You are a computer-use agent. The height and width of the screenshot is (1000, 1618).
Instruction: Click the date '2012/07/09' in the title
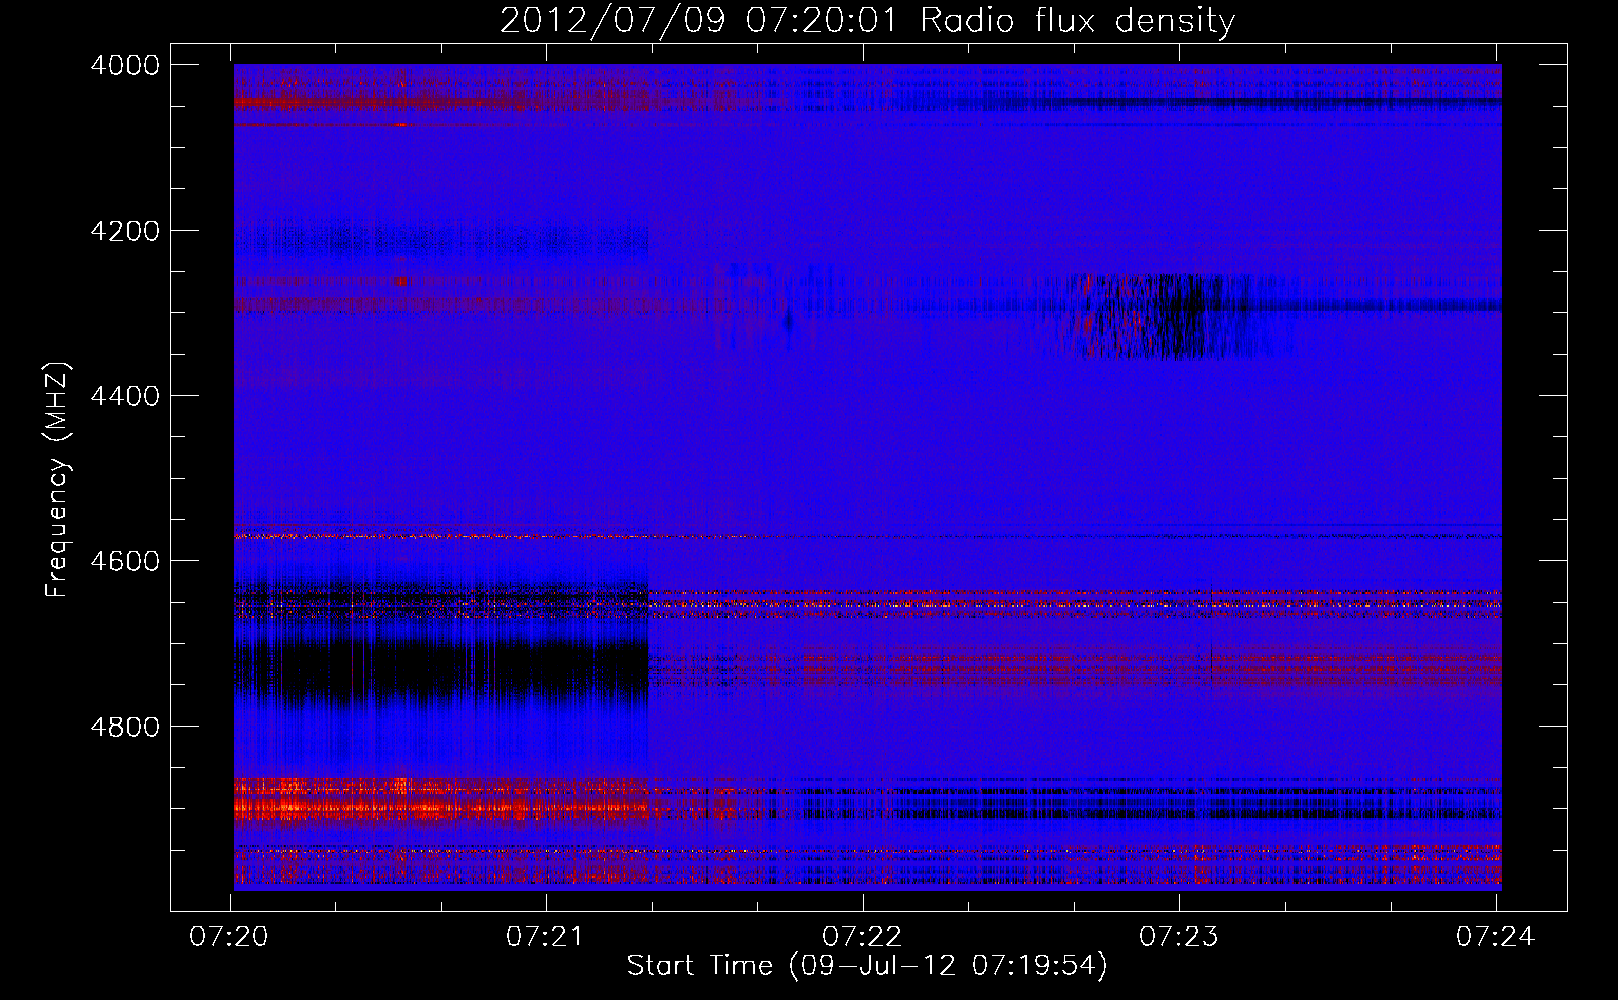[612, 20]
